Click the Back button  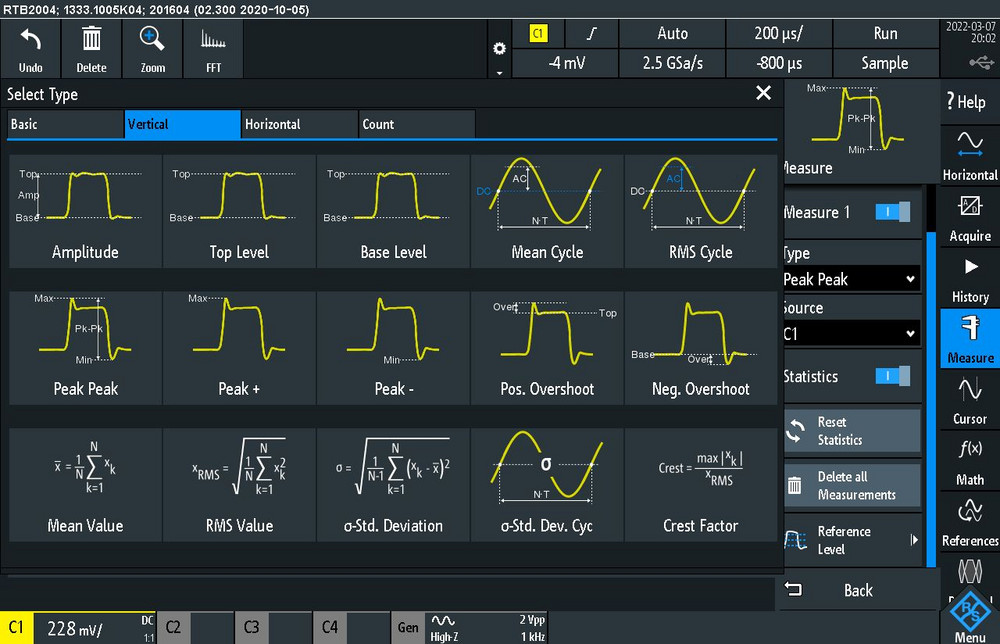click(857, 590)
